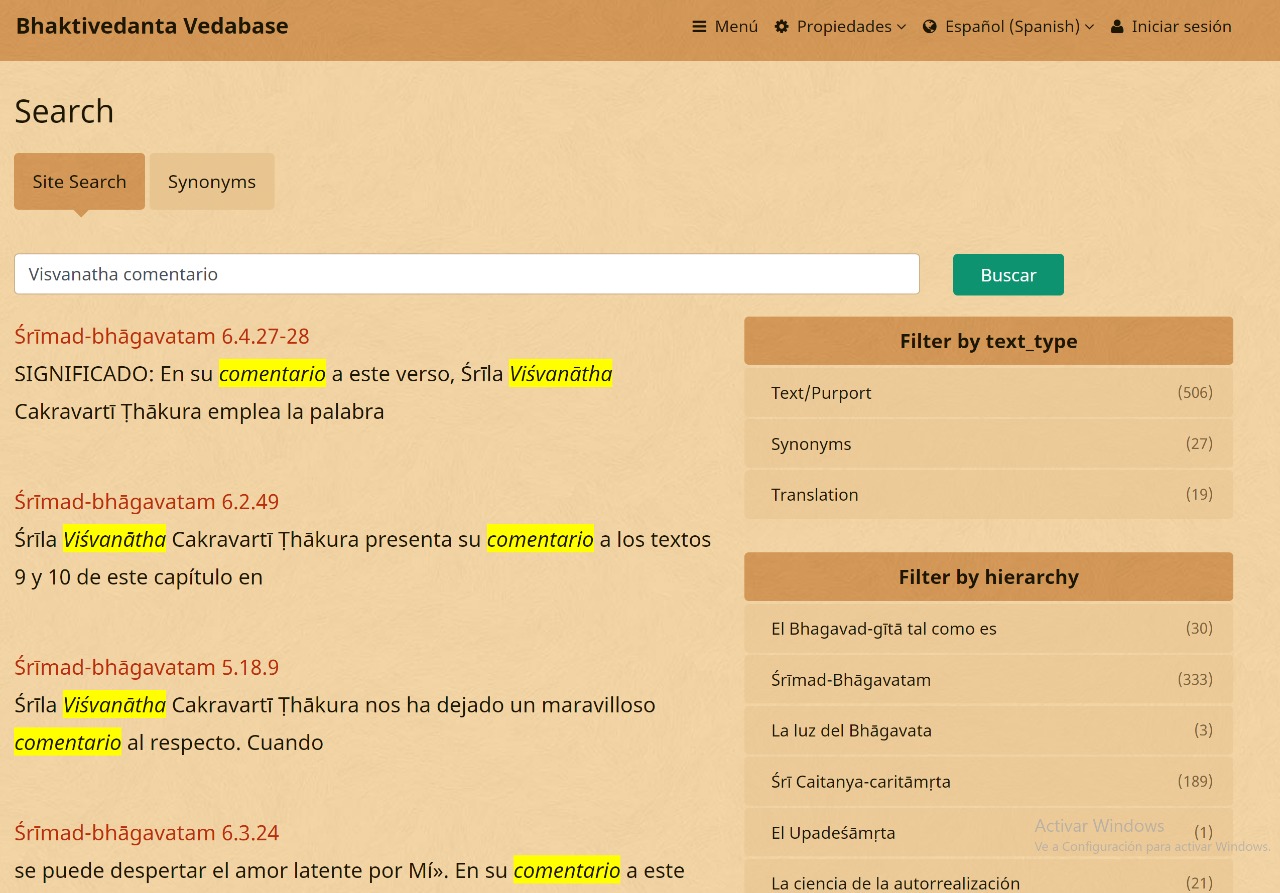Go to the Śrīmad-bhāgavatam 5.18.9 result

[x=146, y=668]
